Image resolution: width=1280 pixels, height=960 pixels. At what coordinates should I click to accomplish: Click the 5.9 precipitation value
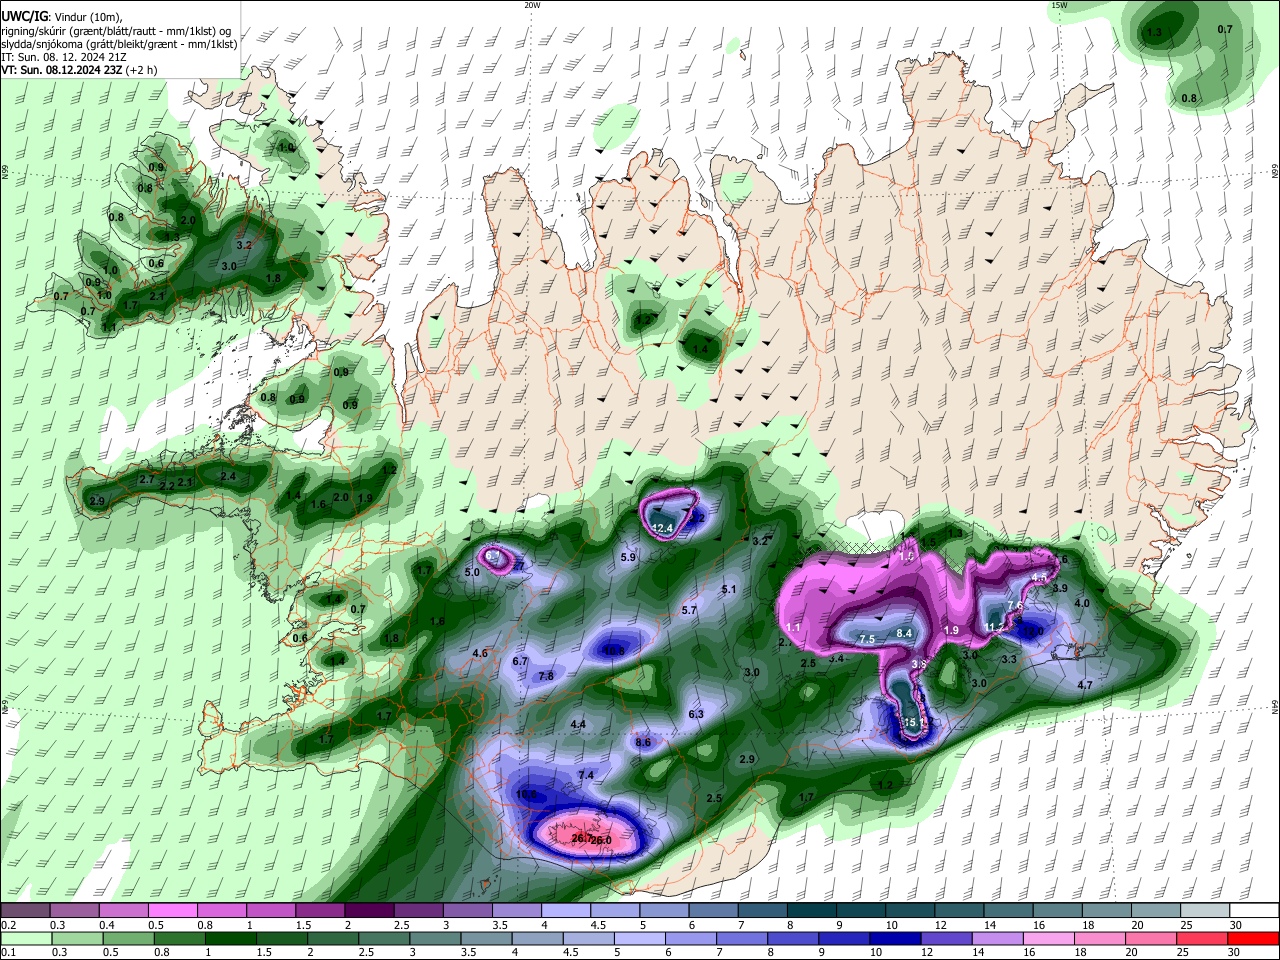pos(628,557)
